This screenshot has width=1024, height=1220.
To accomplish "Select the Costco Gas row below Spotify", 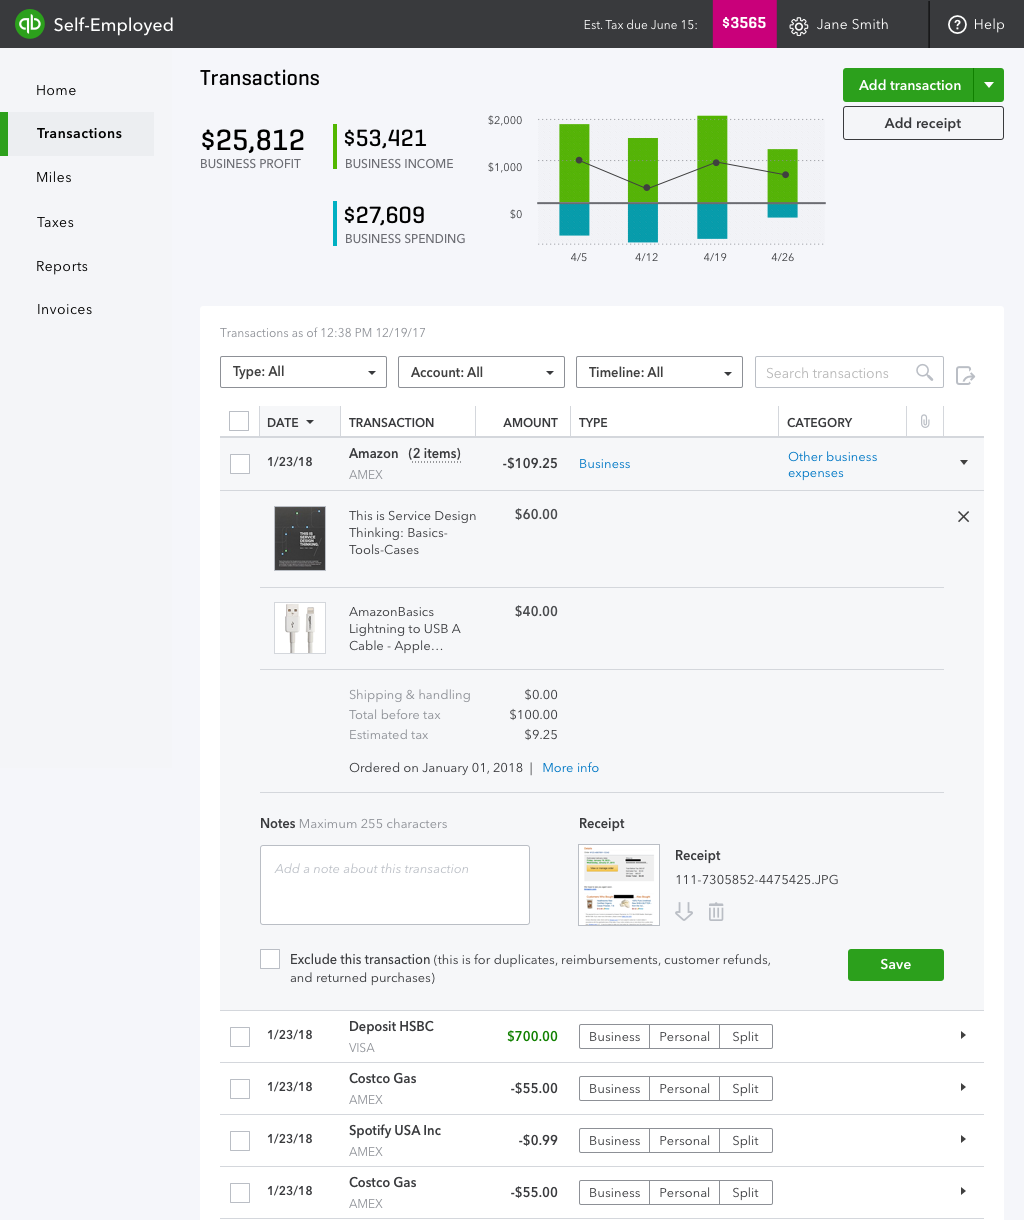I will click(240, 1193).
